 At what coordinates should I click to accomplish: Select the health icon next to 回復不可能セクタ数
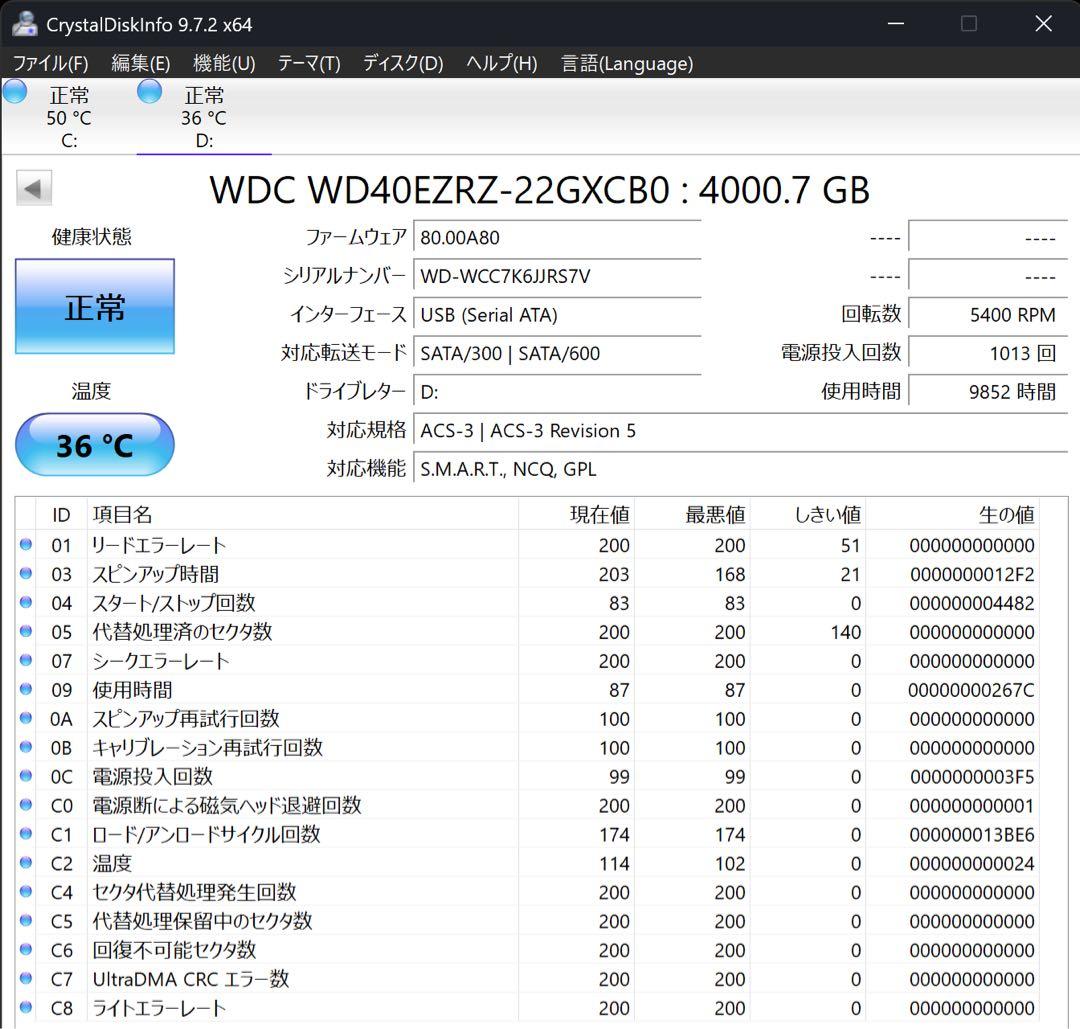[26, 950]
